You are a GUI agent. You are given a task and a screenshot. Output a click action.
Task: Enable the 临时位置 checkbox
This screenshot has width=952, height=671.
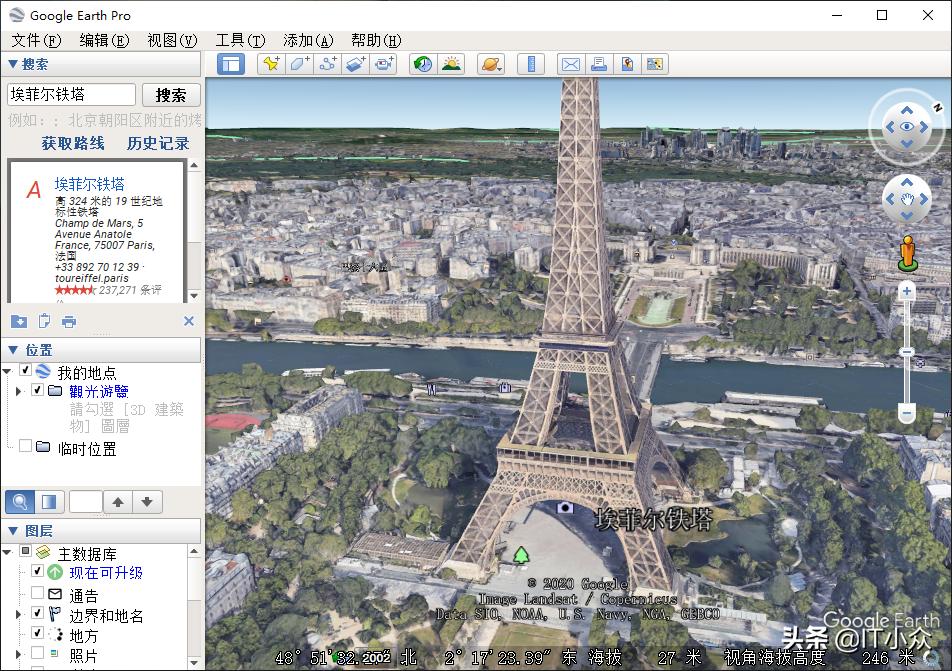[26, 446]
